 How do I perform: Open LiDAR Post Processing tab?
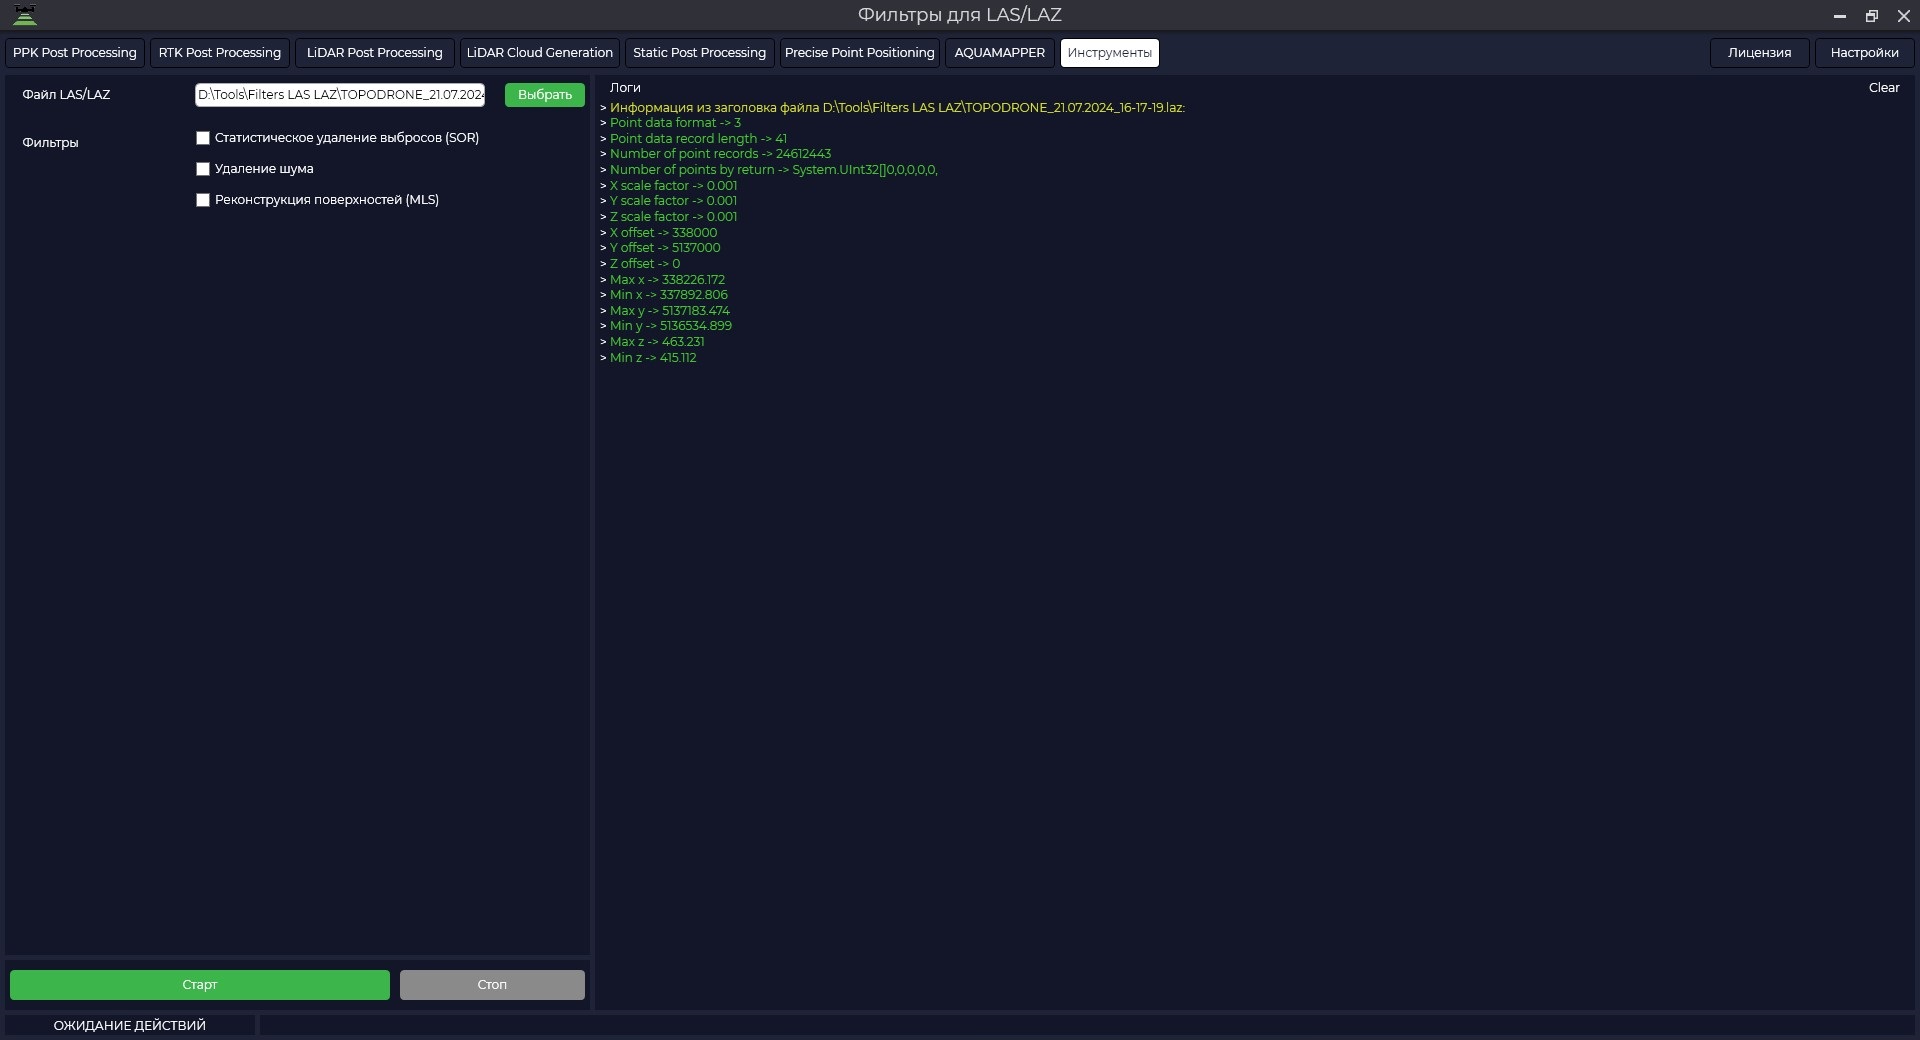[x=375, y=53]
